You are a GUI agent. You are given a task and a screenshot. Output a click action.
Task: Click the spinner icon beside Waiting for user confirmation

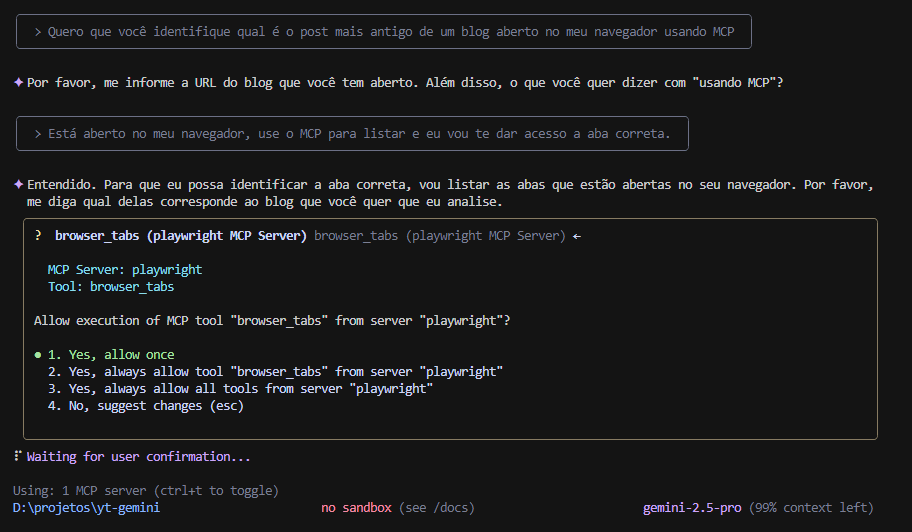pyautogui.click(x=18, y=457)
